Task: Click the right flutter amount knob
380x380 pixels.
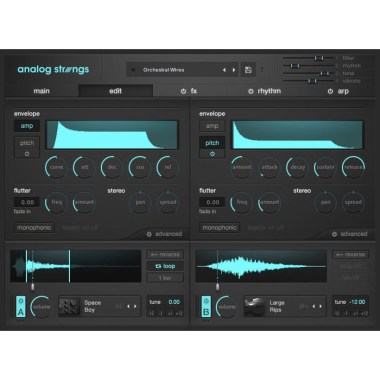Action: click(269, 202)
